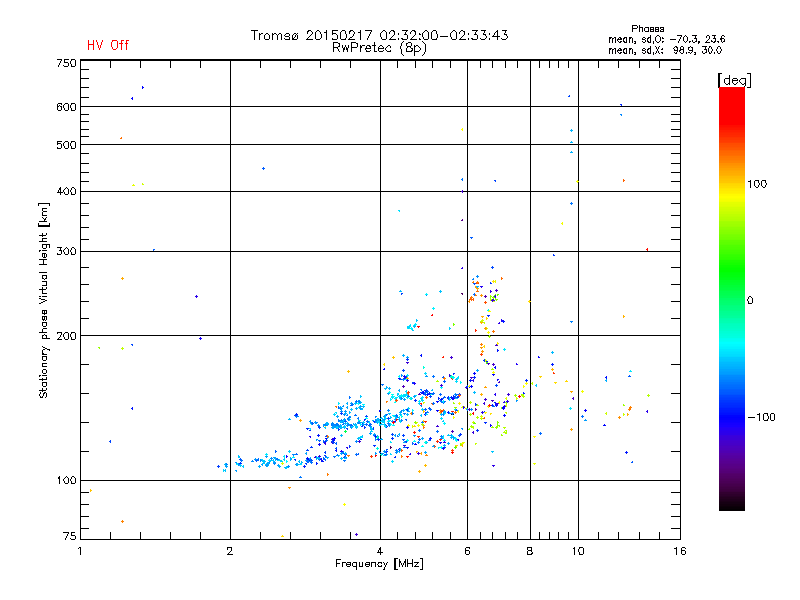Click the title 'Tromsø 20150217 02:32:00-02:33:43'
The image size is (800, 600).
coord(379,35)
